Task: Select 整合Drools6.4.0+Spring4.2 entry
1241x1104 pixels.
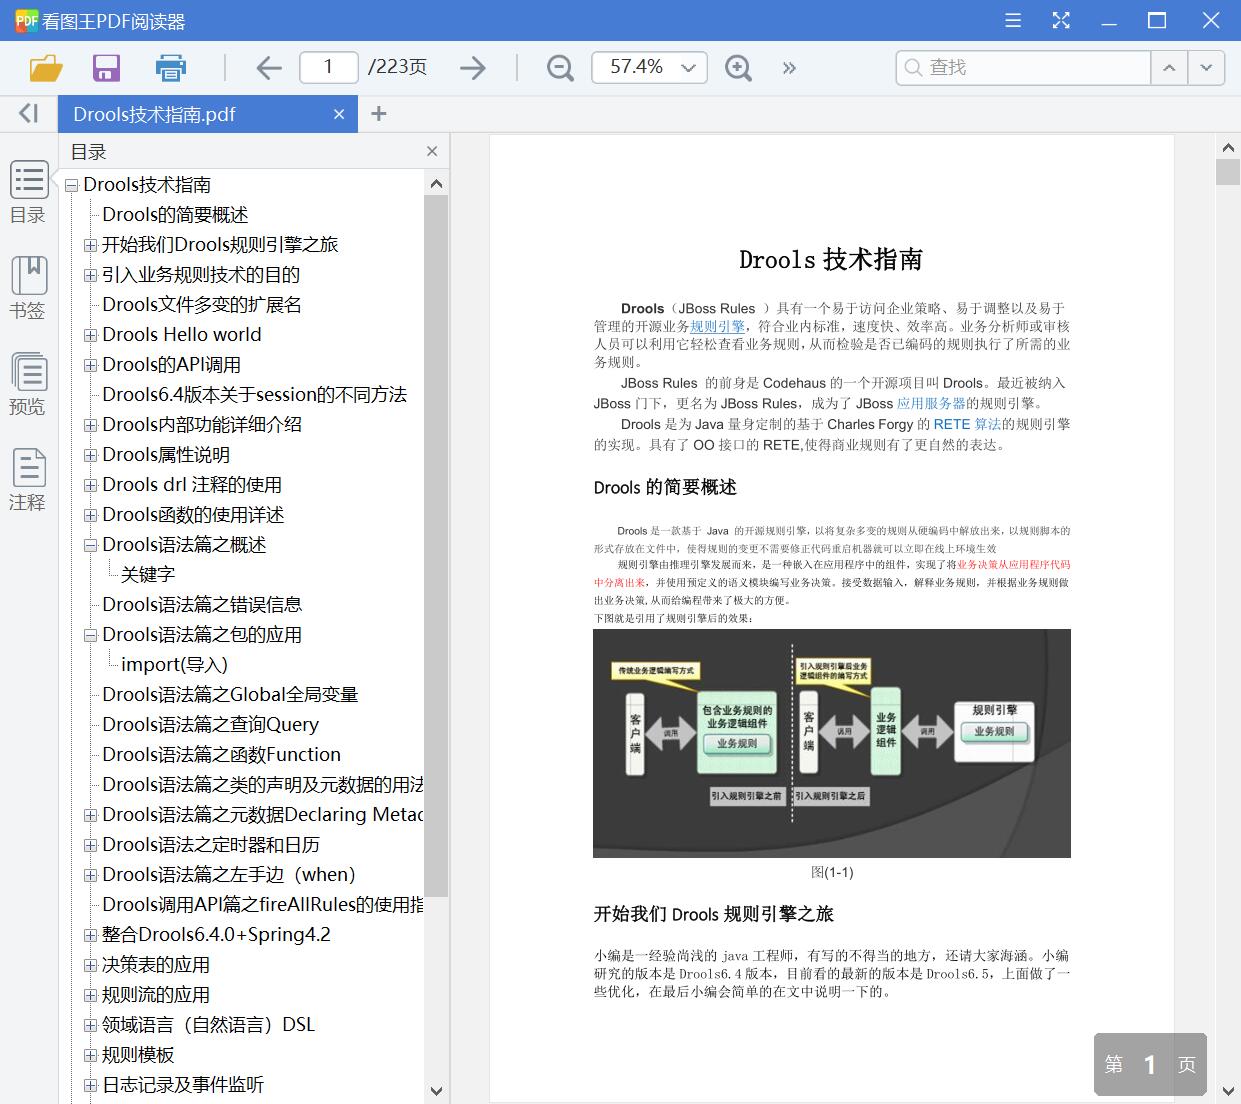Action: point(216,934)
